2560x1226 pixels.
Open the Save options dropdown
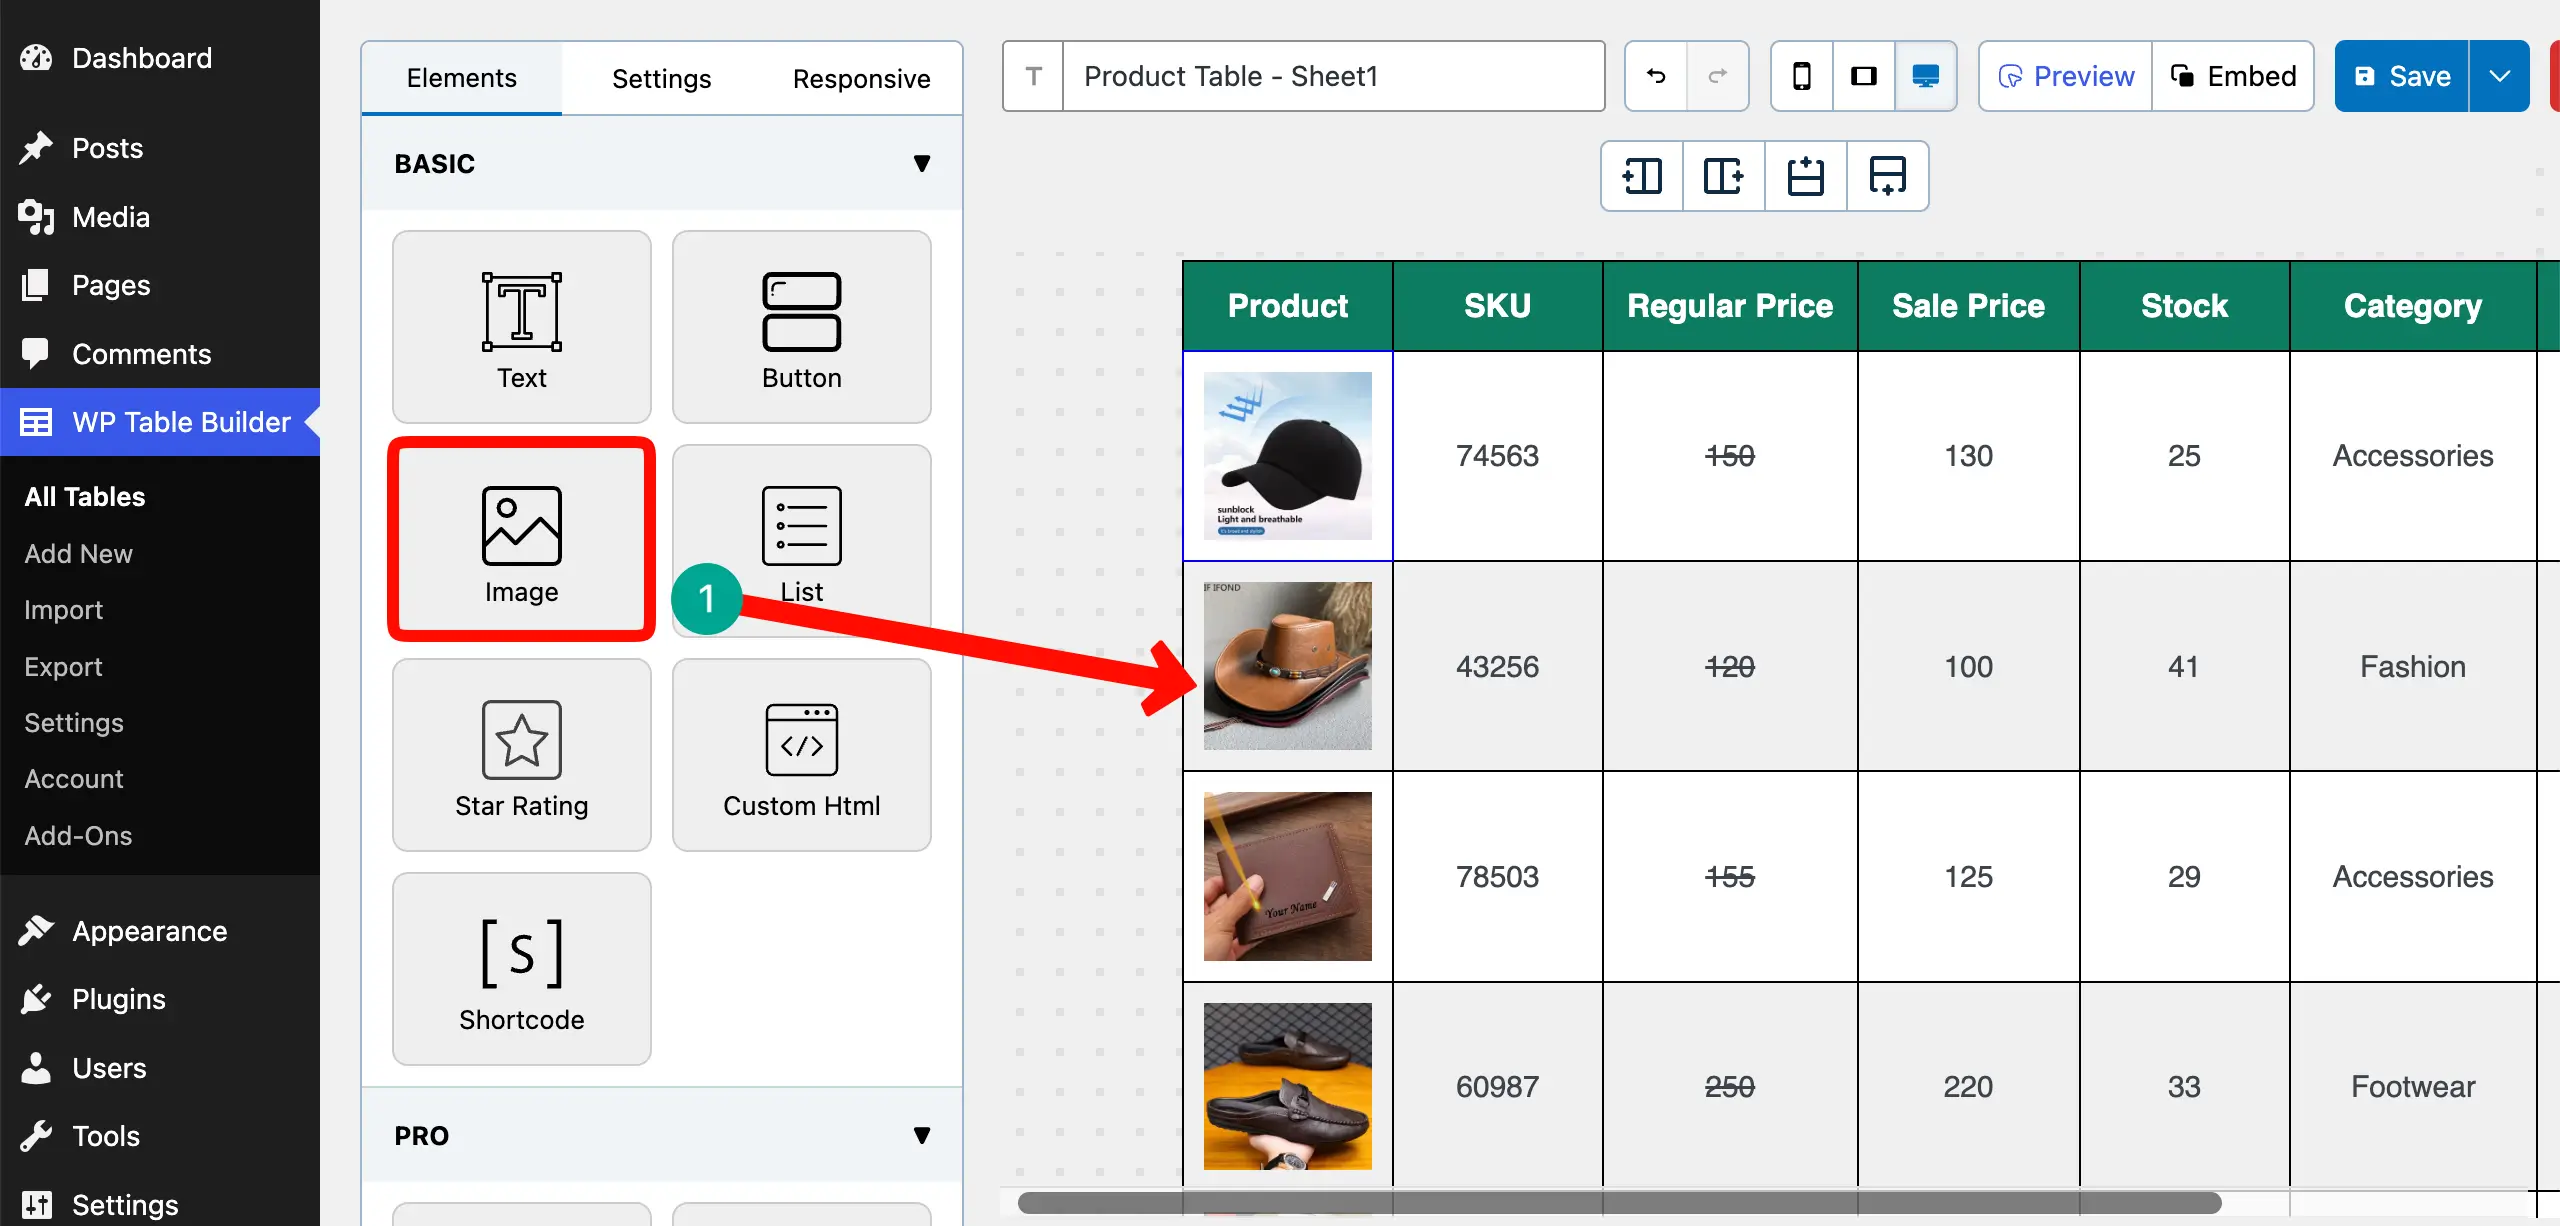click(2500, 76)
